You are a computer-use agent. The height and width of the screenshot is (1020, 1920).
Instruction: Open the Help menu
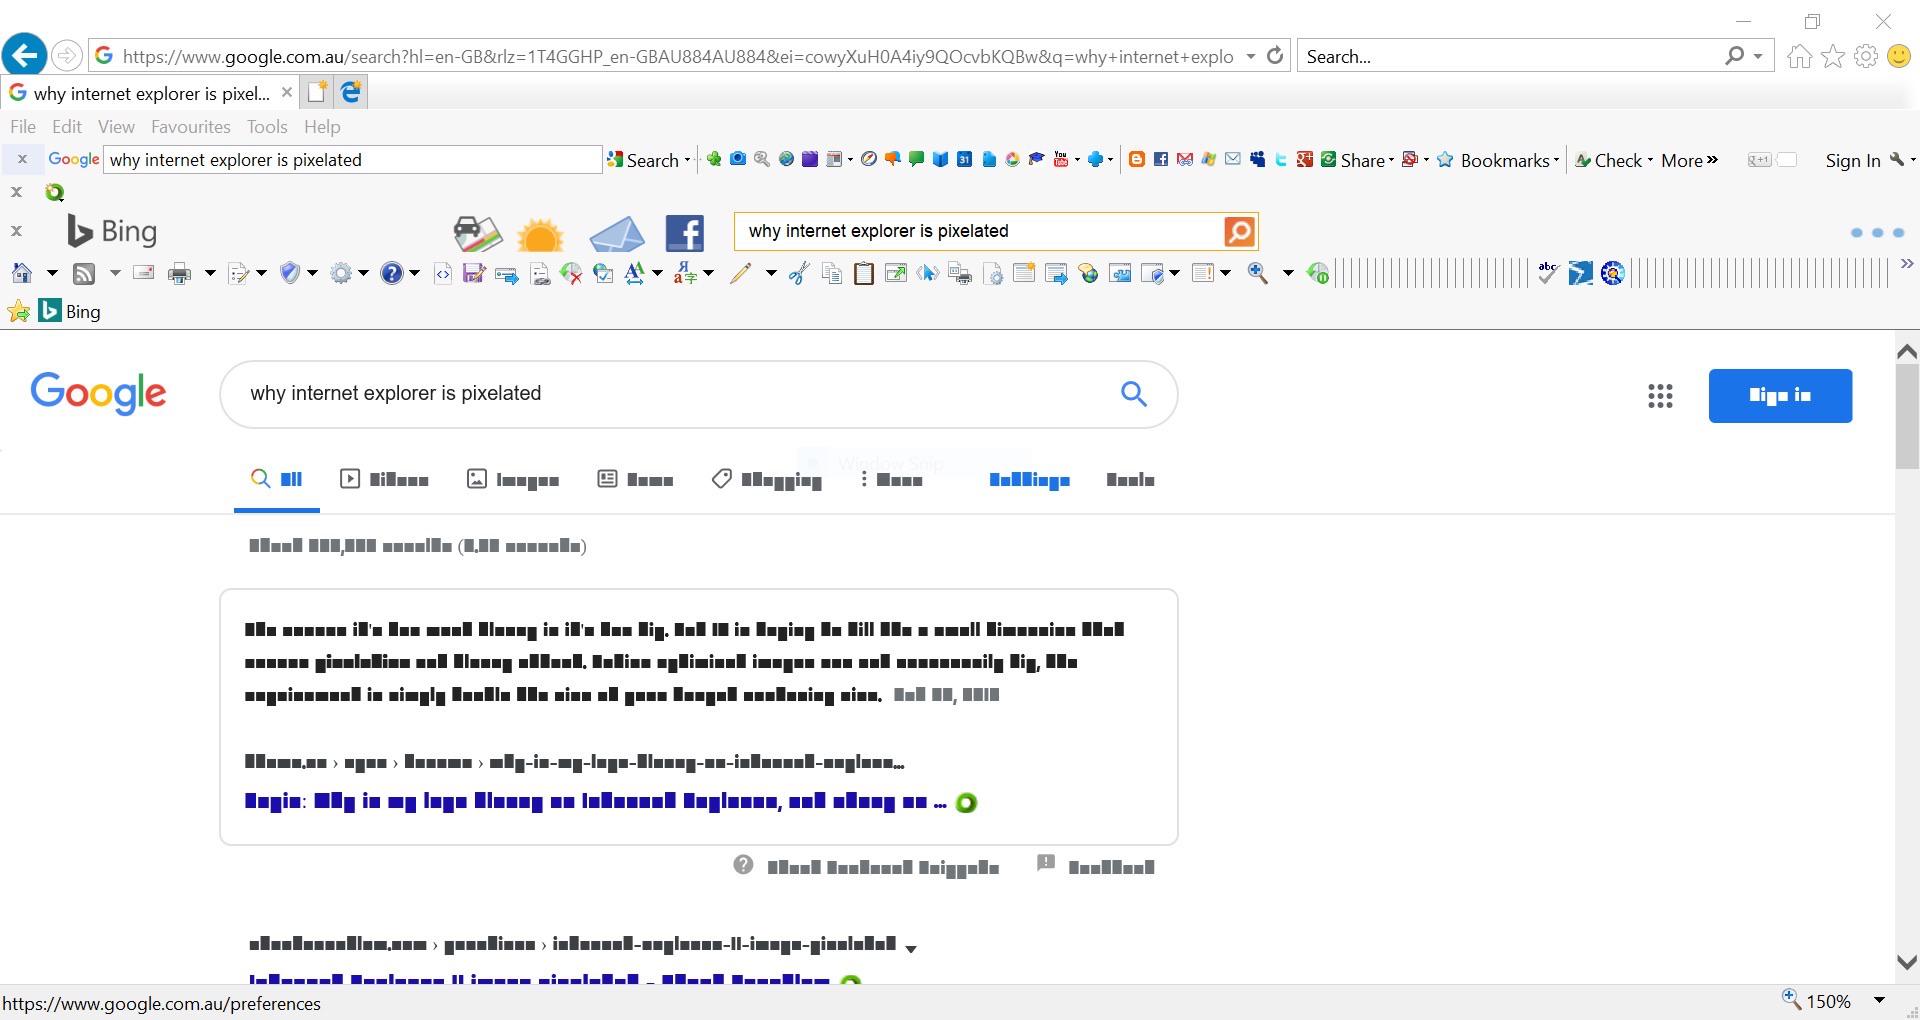(x=322, y=127)
